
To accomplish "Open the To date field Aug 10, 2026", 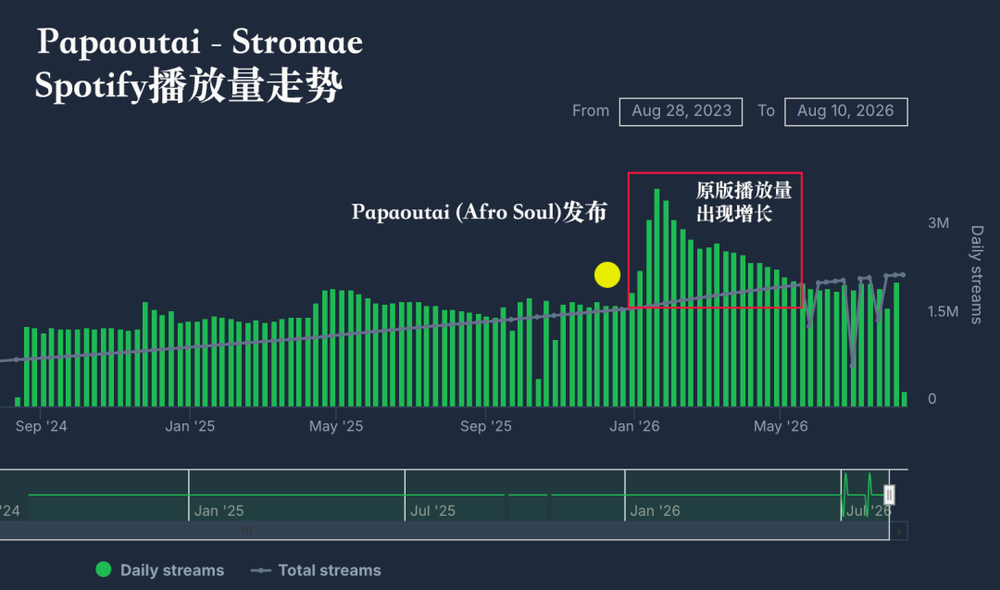I will pos(846,112).
